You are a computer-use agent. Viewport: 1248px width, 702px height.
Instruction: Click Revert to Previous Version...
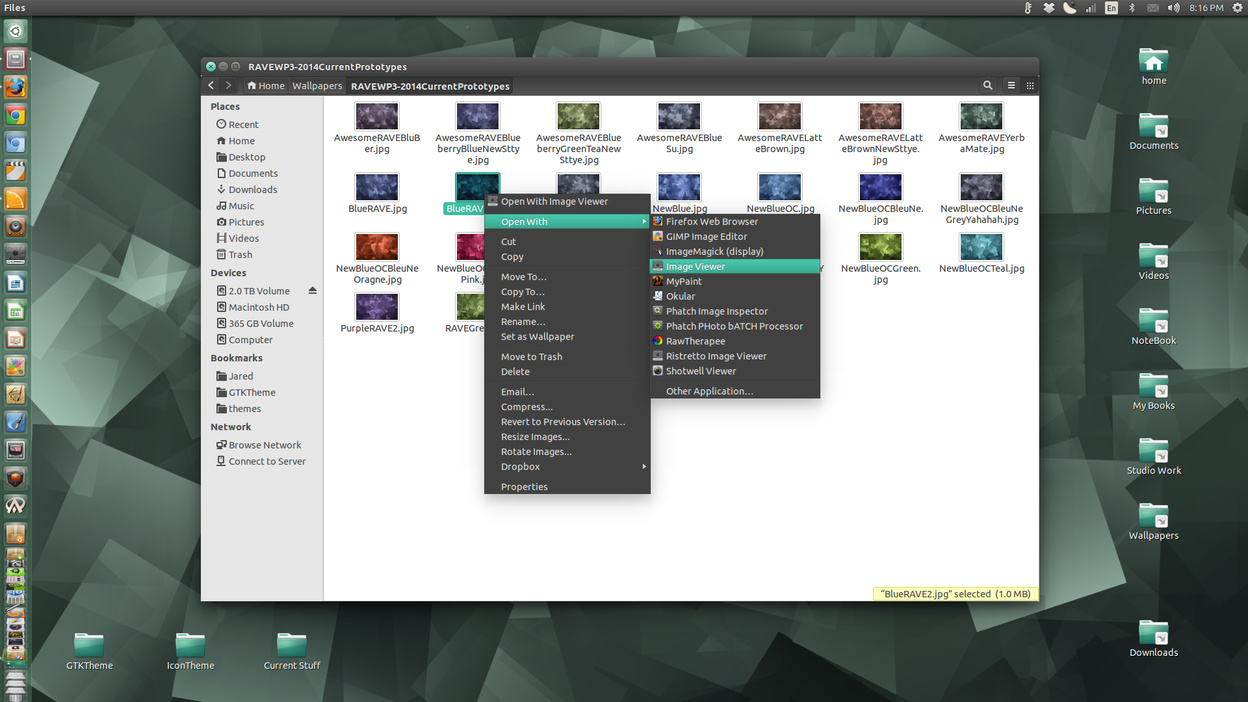click(567, 422)
